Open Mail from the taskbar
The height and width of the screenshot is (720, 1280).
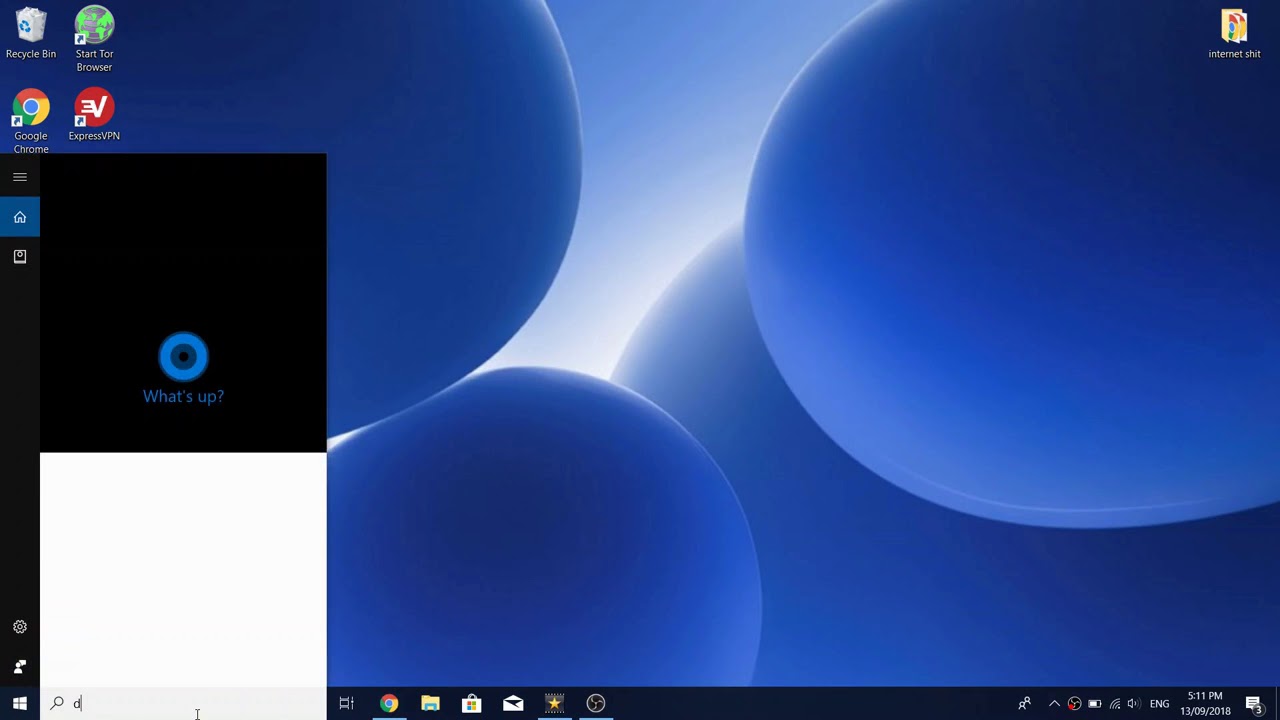click(513, 703)
